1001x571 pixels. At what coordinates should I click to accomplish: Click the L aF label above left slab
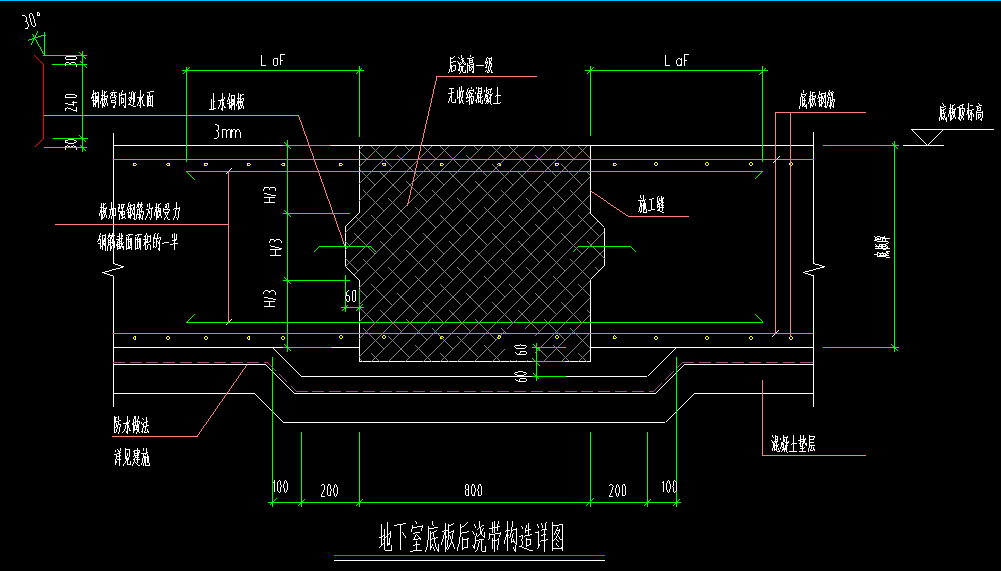[273, 61]
